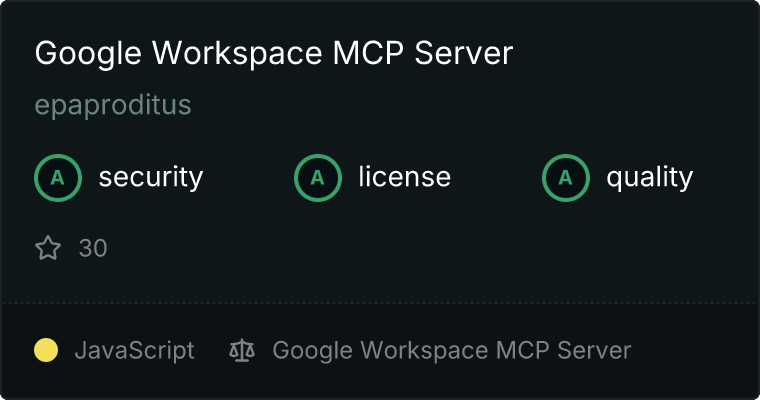Click empty space right of epaproditus
Image resolution: width=760 pixels, height=400 pixels.
click(x=450, y=105)
